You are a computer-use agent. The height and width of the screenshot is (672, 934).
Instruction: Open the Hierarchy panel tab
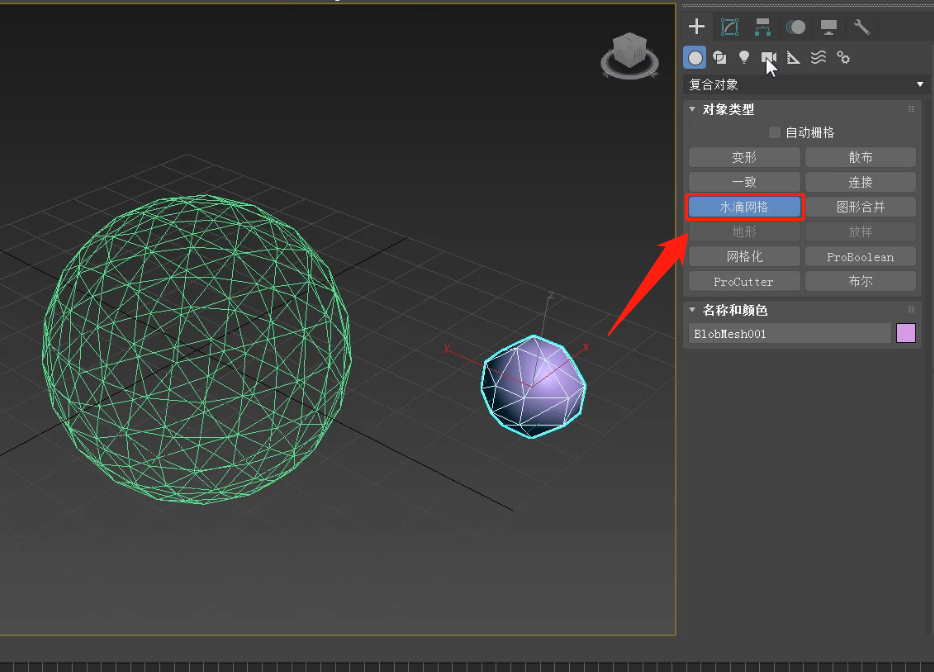(x=762, y=27)
